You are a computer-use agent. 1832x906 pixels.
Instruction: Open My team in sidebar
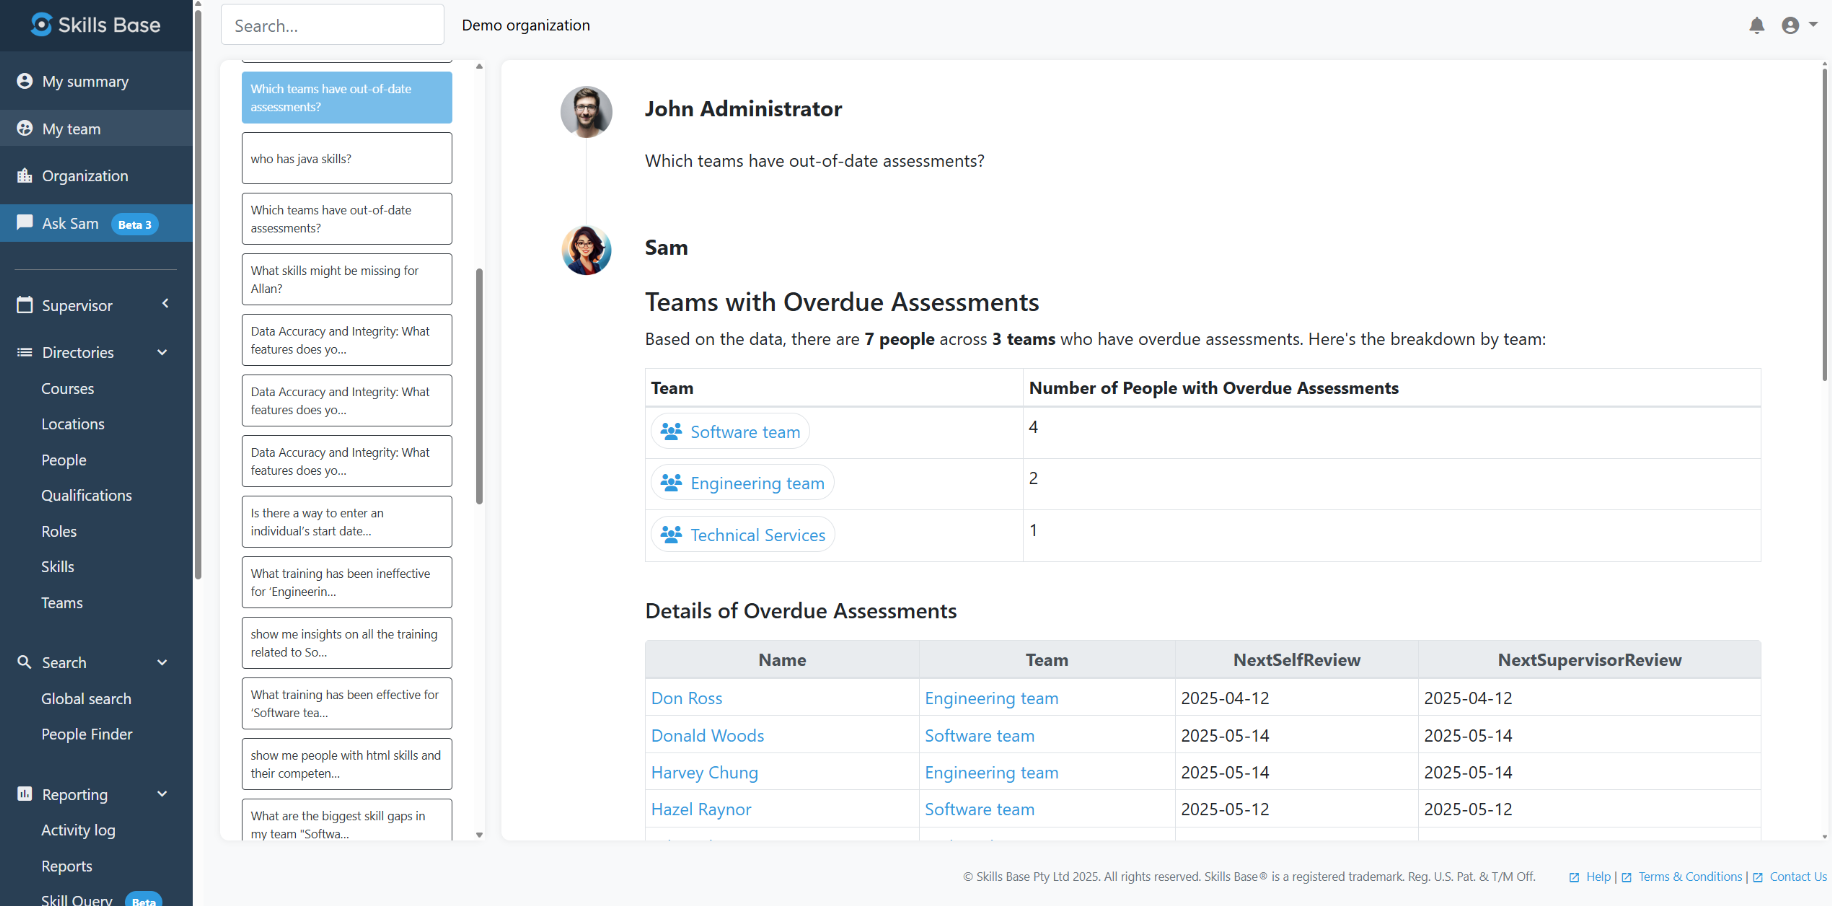click(71, 129)
